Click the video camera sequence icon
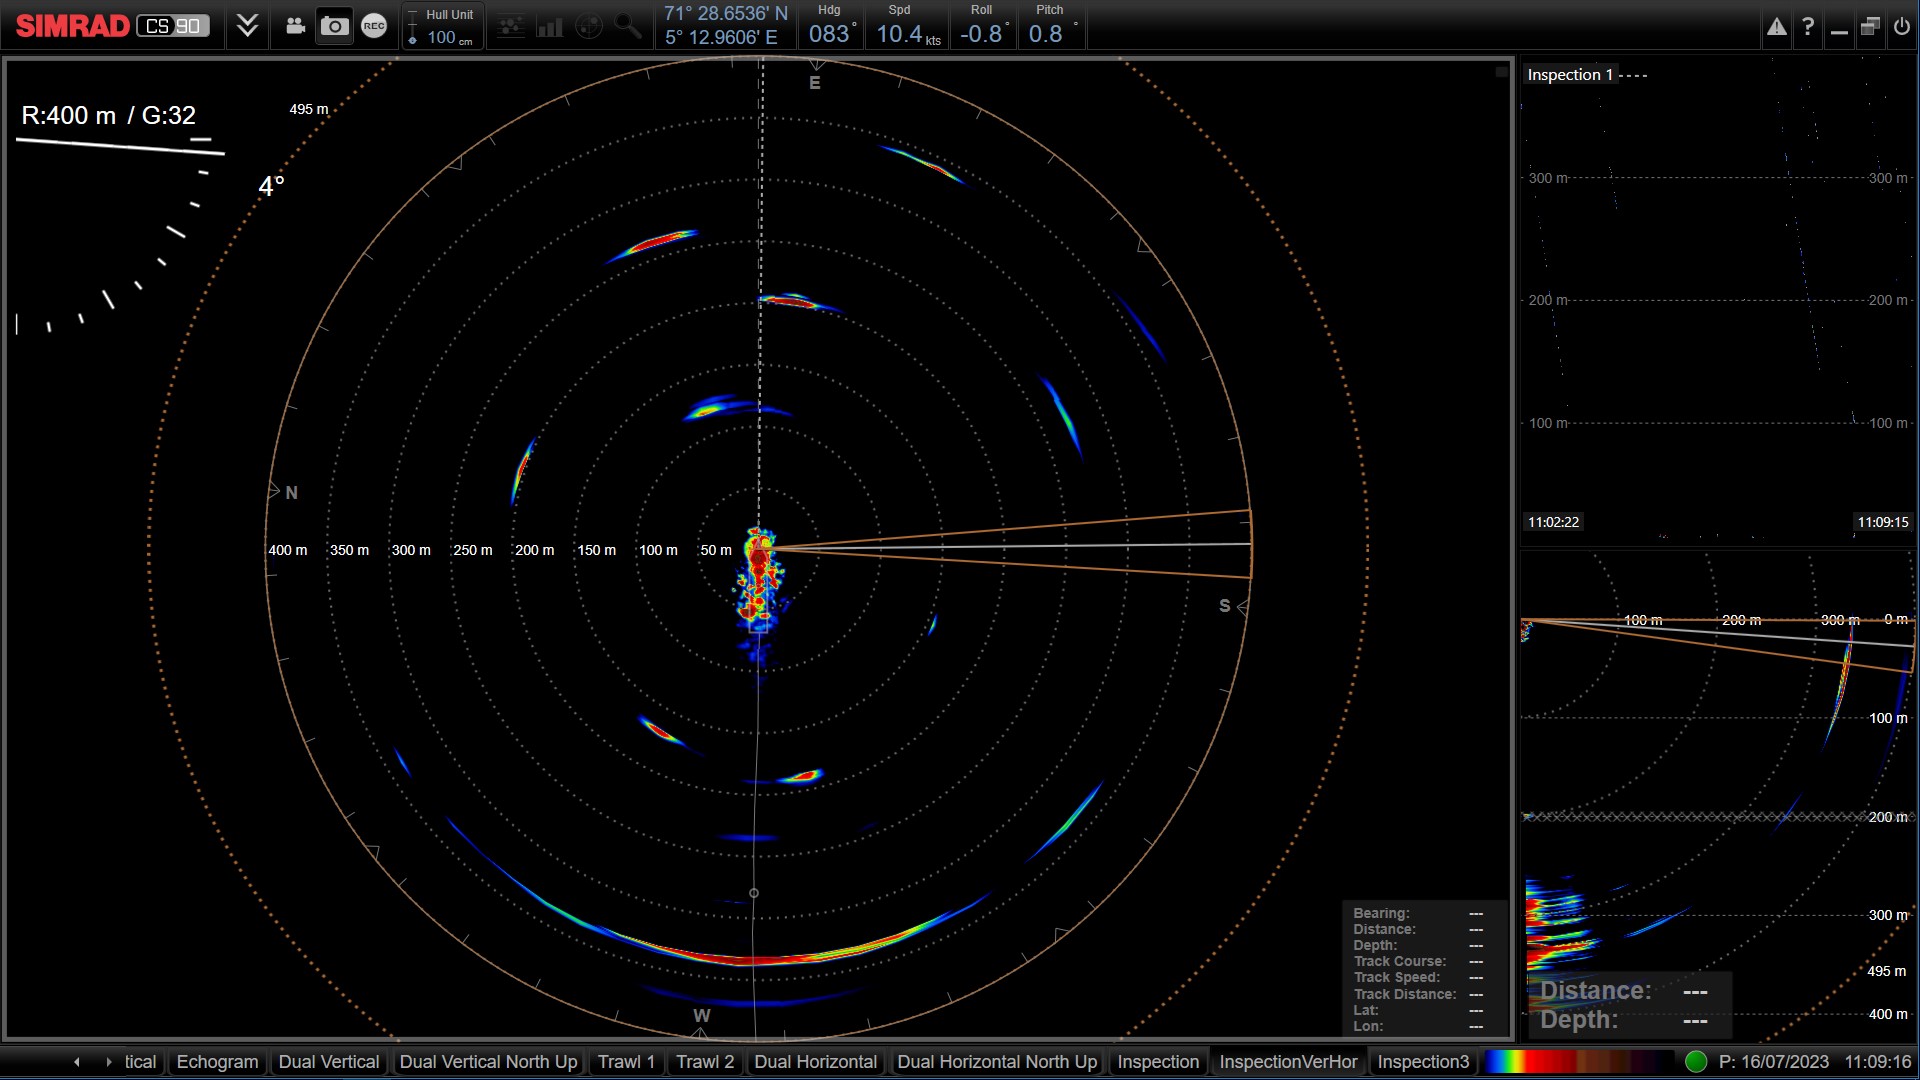The image size is (1920, 1080). 295,26
